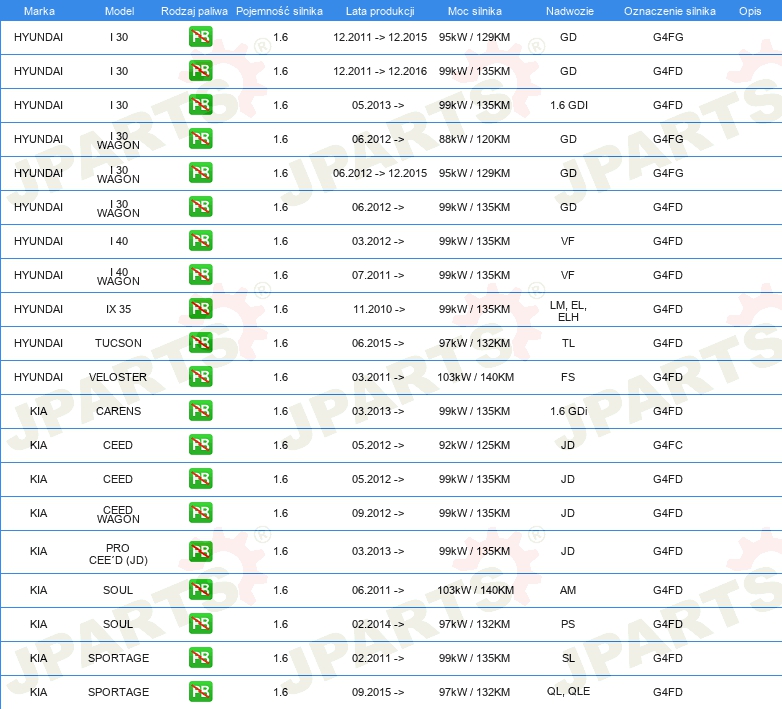782x709 pixels.
Task: Click the fuel icon in the CEED WAGON row
Action: [x=200, y=512]
